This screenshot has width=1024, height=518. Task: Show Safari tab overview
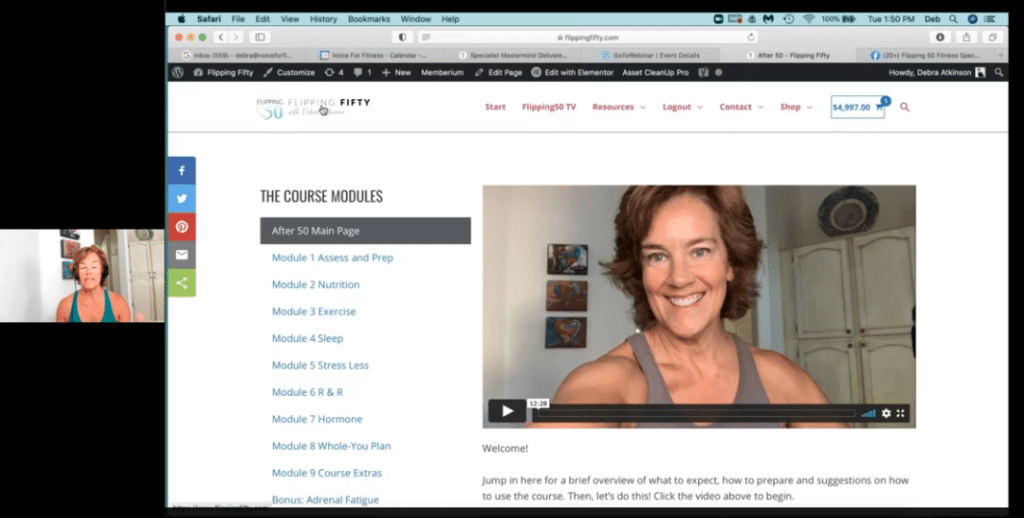(x=992, y=37)
